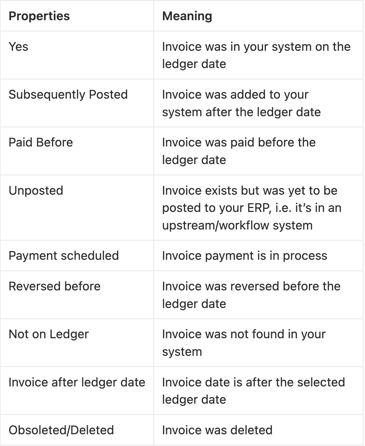Click the 'Invoice exists but was yet' cell
Screen dimensions: 365x446
(258, 208)
